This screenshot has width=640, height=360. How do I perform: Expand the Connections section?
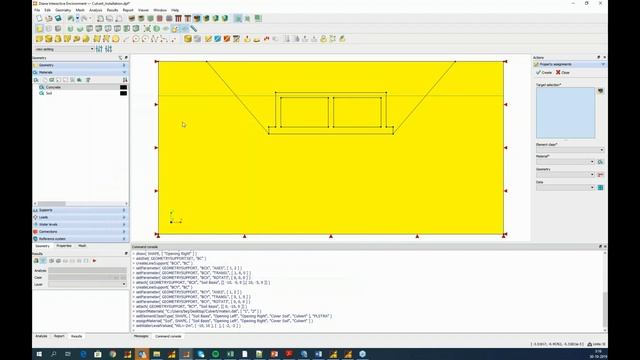pyautogui.click(x=80, y=231)
